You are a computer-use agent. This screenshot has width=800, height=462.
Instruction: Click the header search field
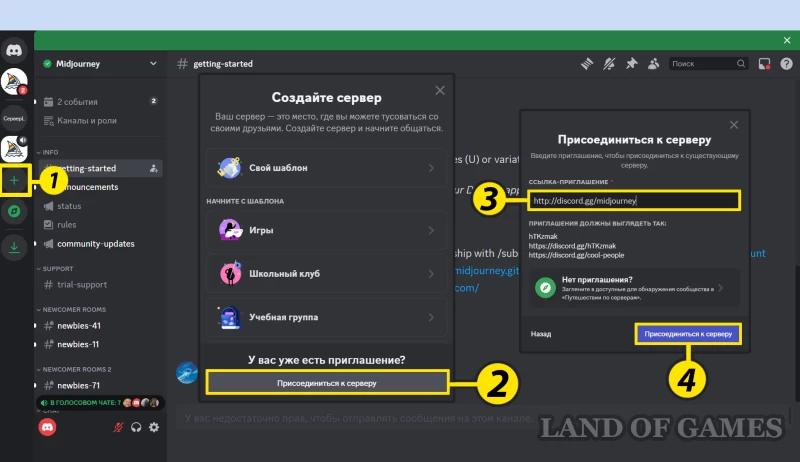708,64
